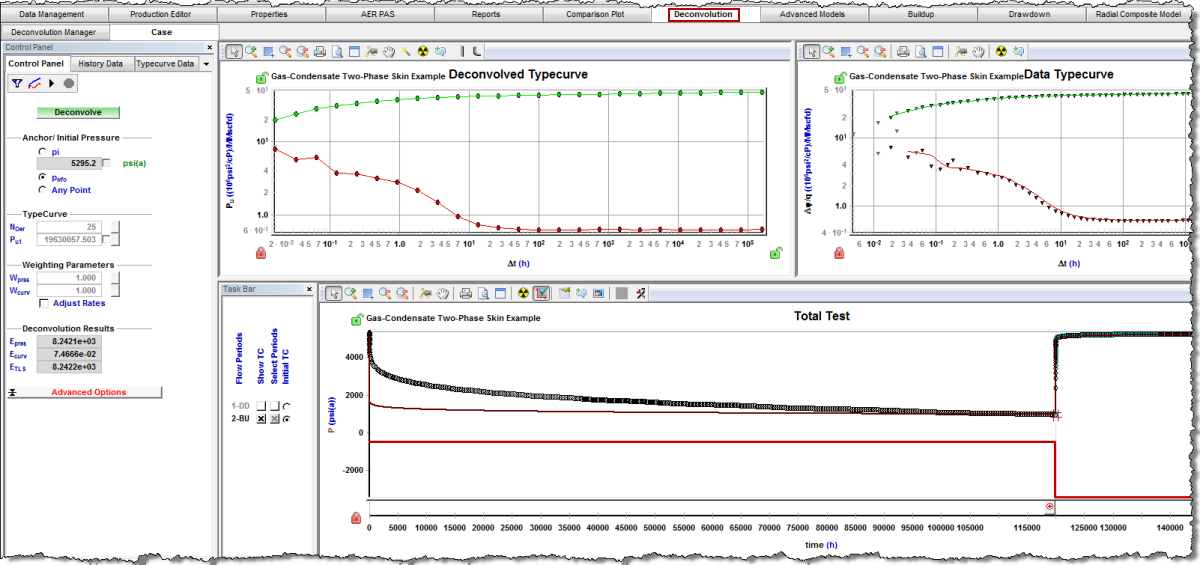Click the red lock icon below Deconvolved Typecurve y-axis

coord(261,254)
